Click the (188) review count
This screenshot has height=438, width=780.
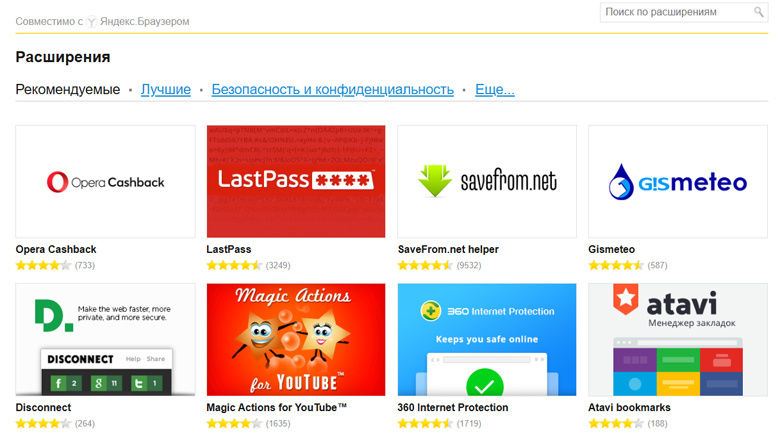[657, 424]
